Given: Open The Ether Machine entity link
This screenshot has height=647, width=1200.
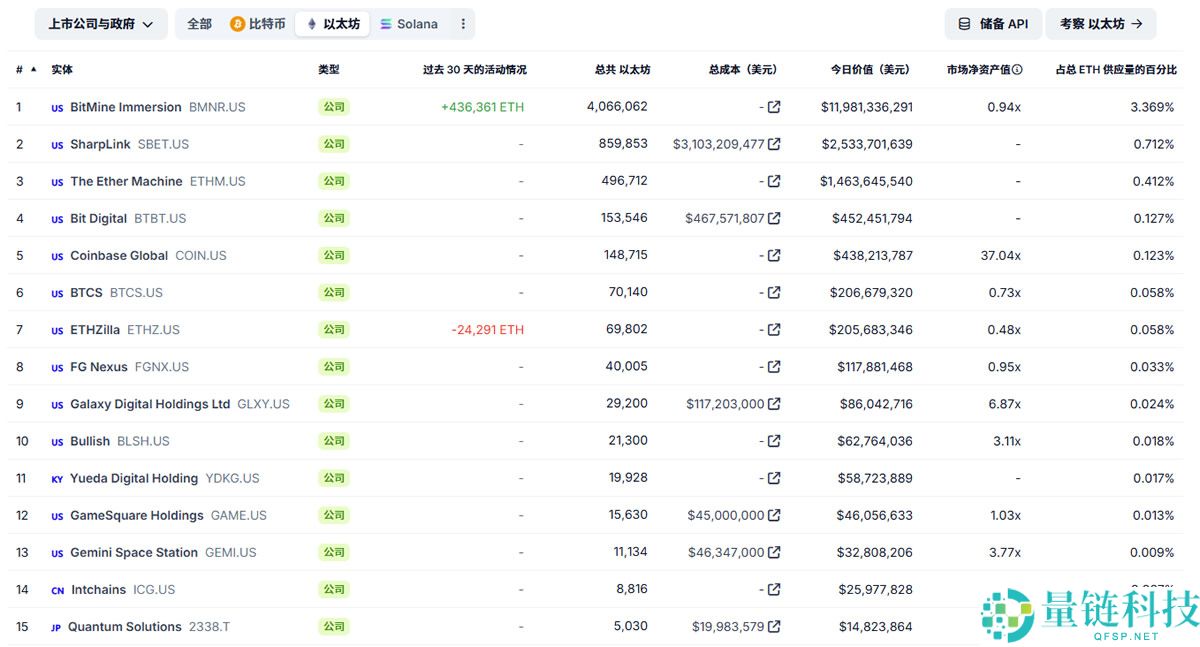Looking at the screenshot, I should pos(126,181).
